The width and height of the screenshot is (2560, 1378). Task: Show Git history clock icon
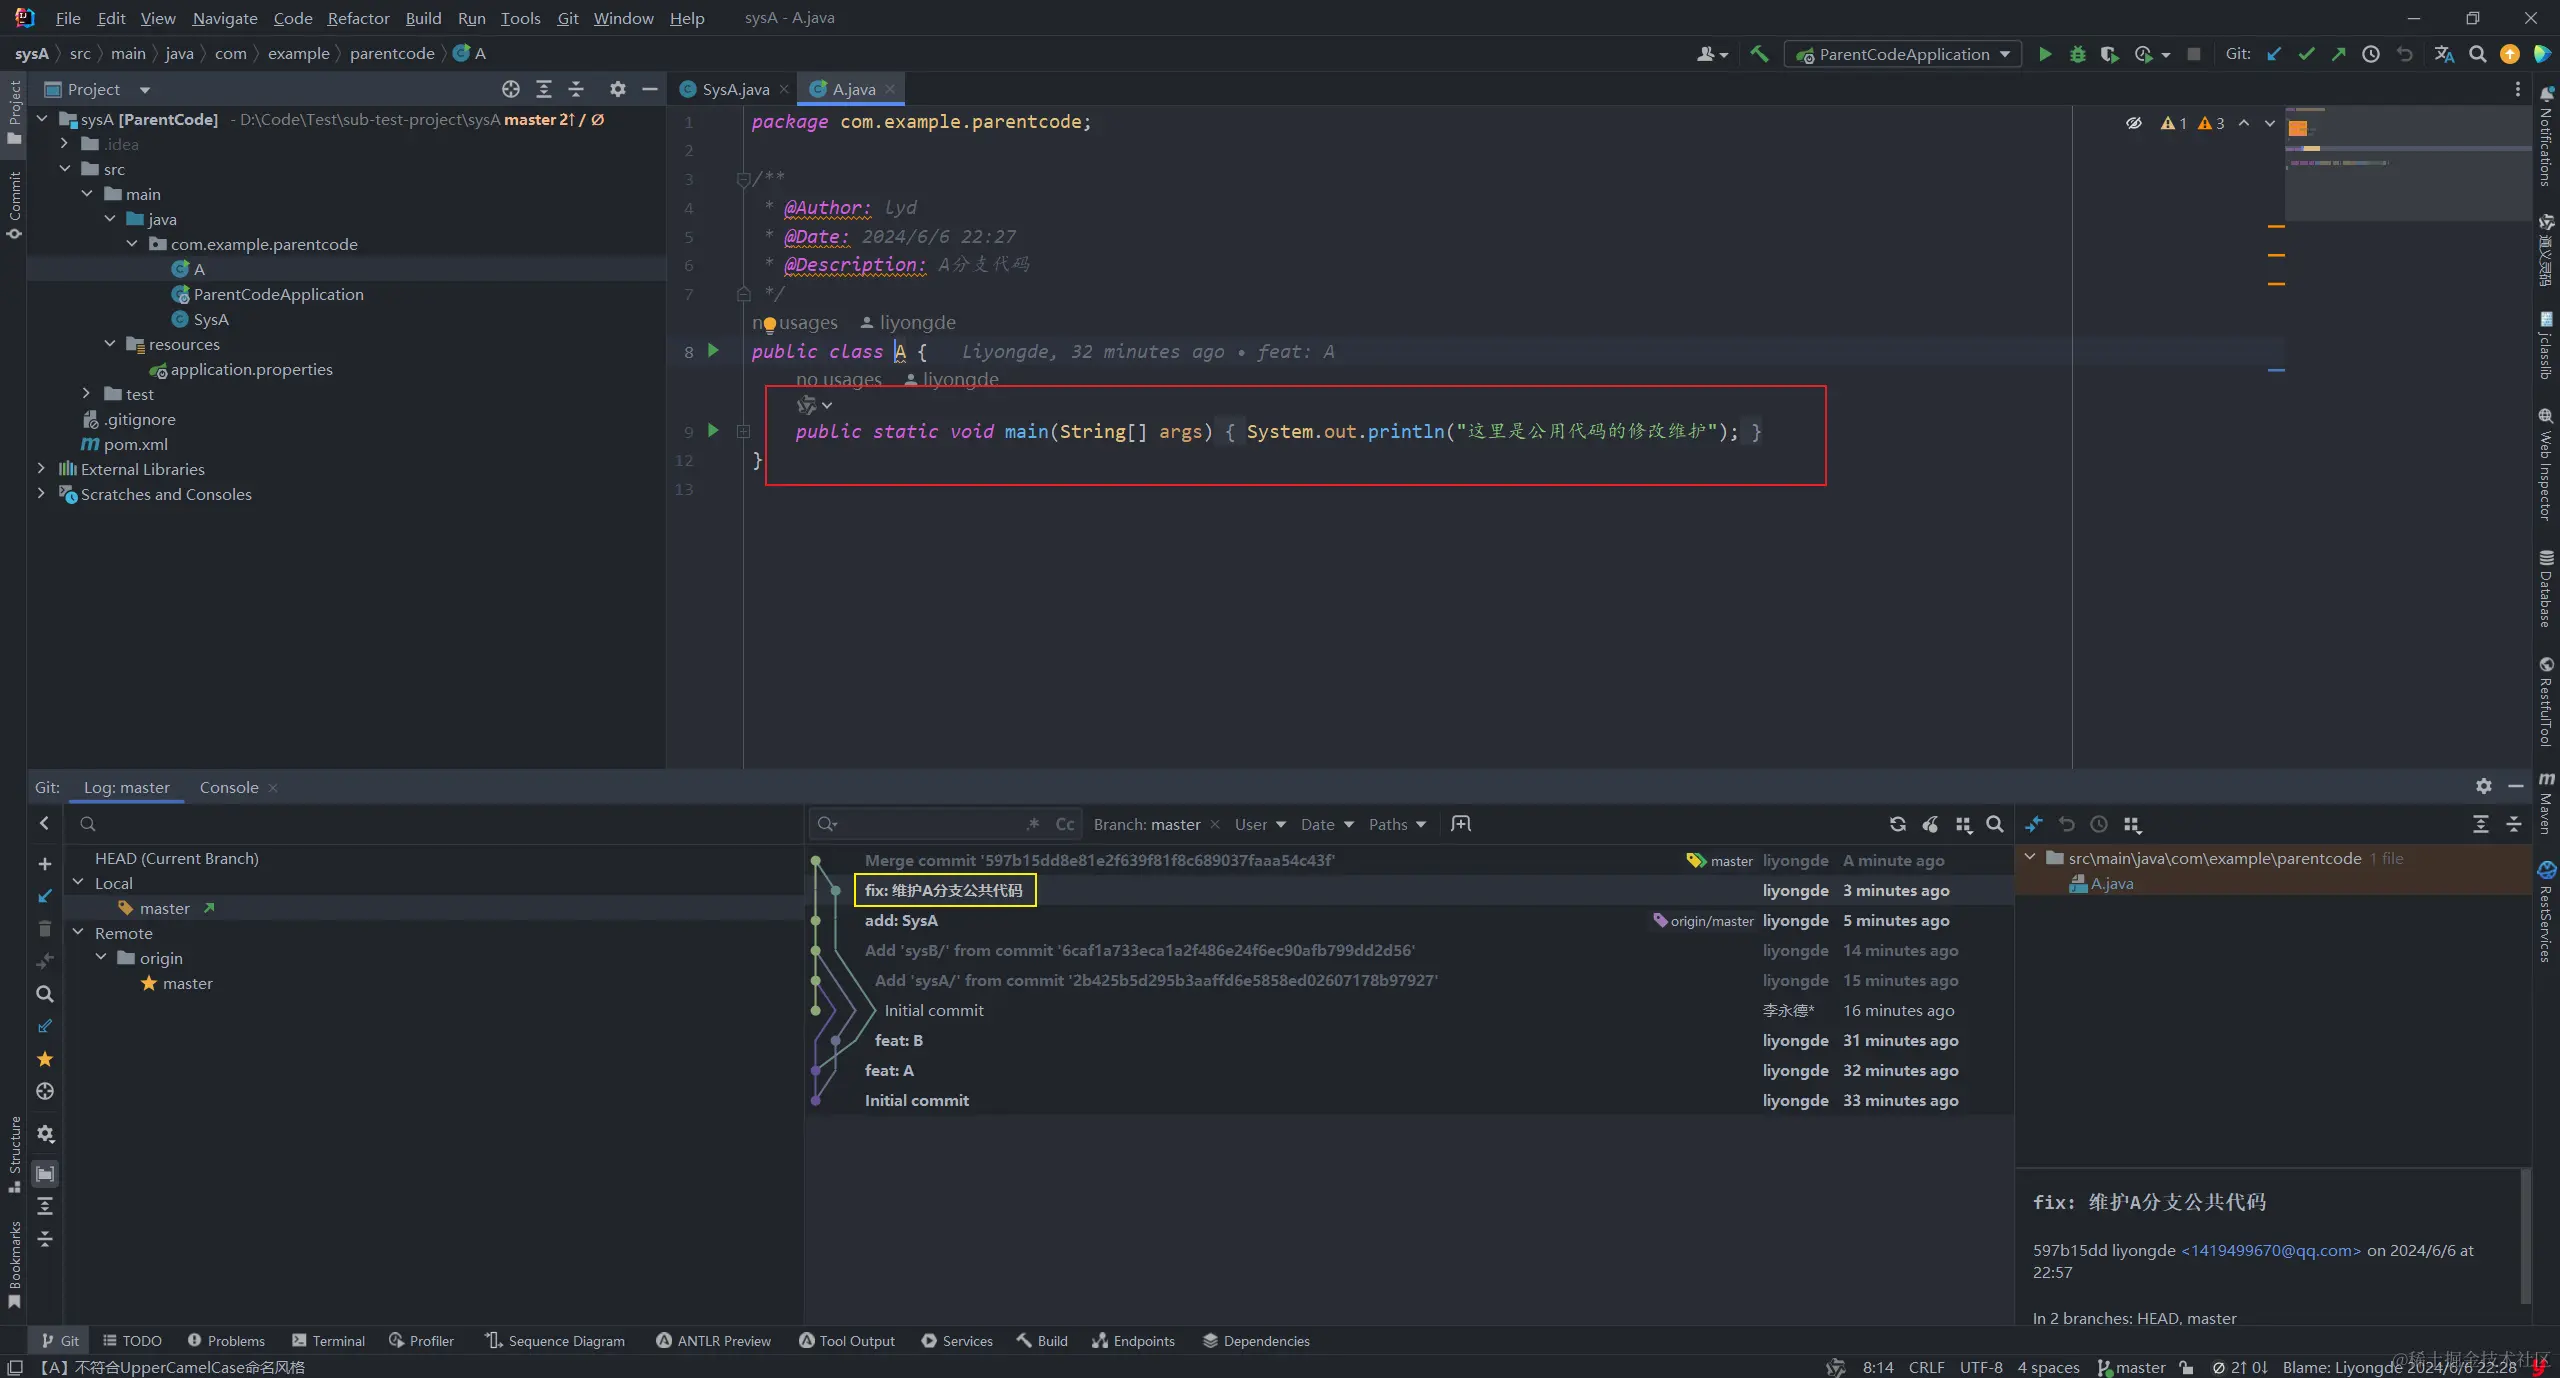[x=2371, y=54]
